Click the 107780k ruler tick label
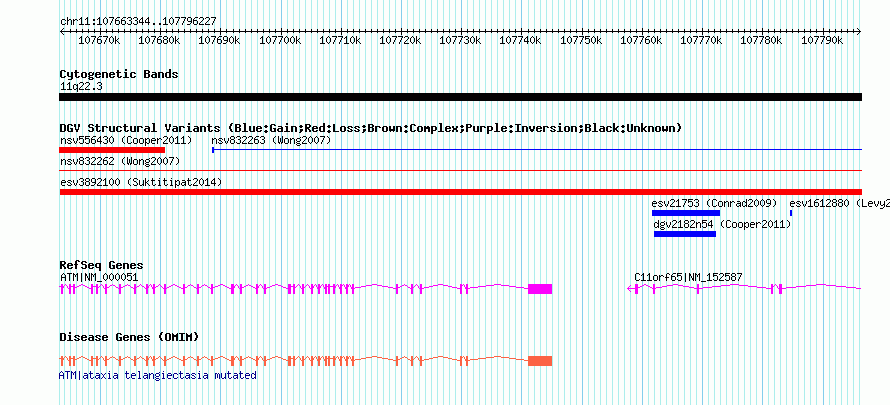890x405 pixels. pyautogui.click(x=761, y=40)
